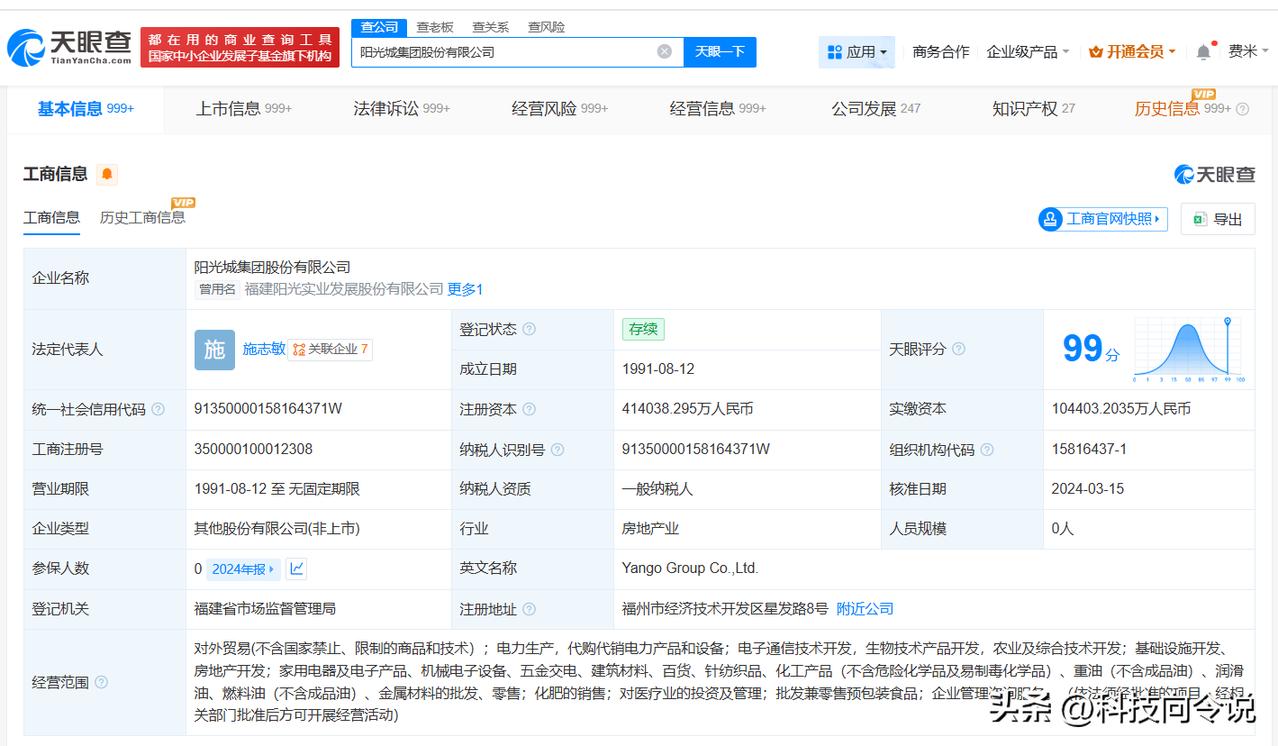Click the 施 avatar of legal representative
Image resolution: width=1278 pixels, height=746 pixels.
tap(214, 349)
